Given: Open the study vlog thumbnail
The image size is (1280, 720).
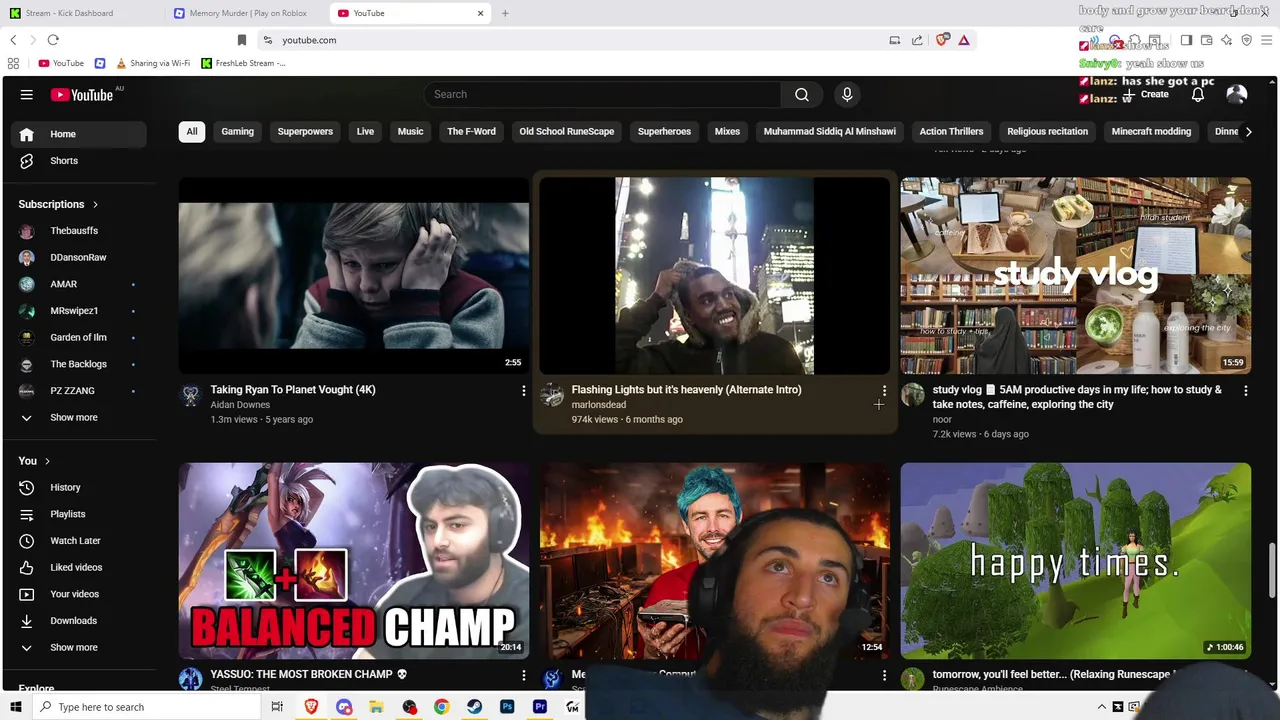Looking at the screenshot, I should (1075, 275).
